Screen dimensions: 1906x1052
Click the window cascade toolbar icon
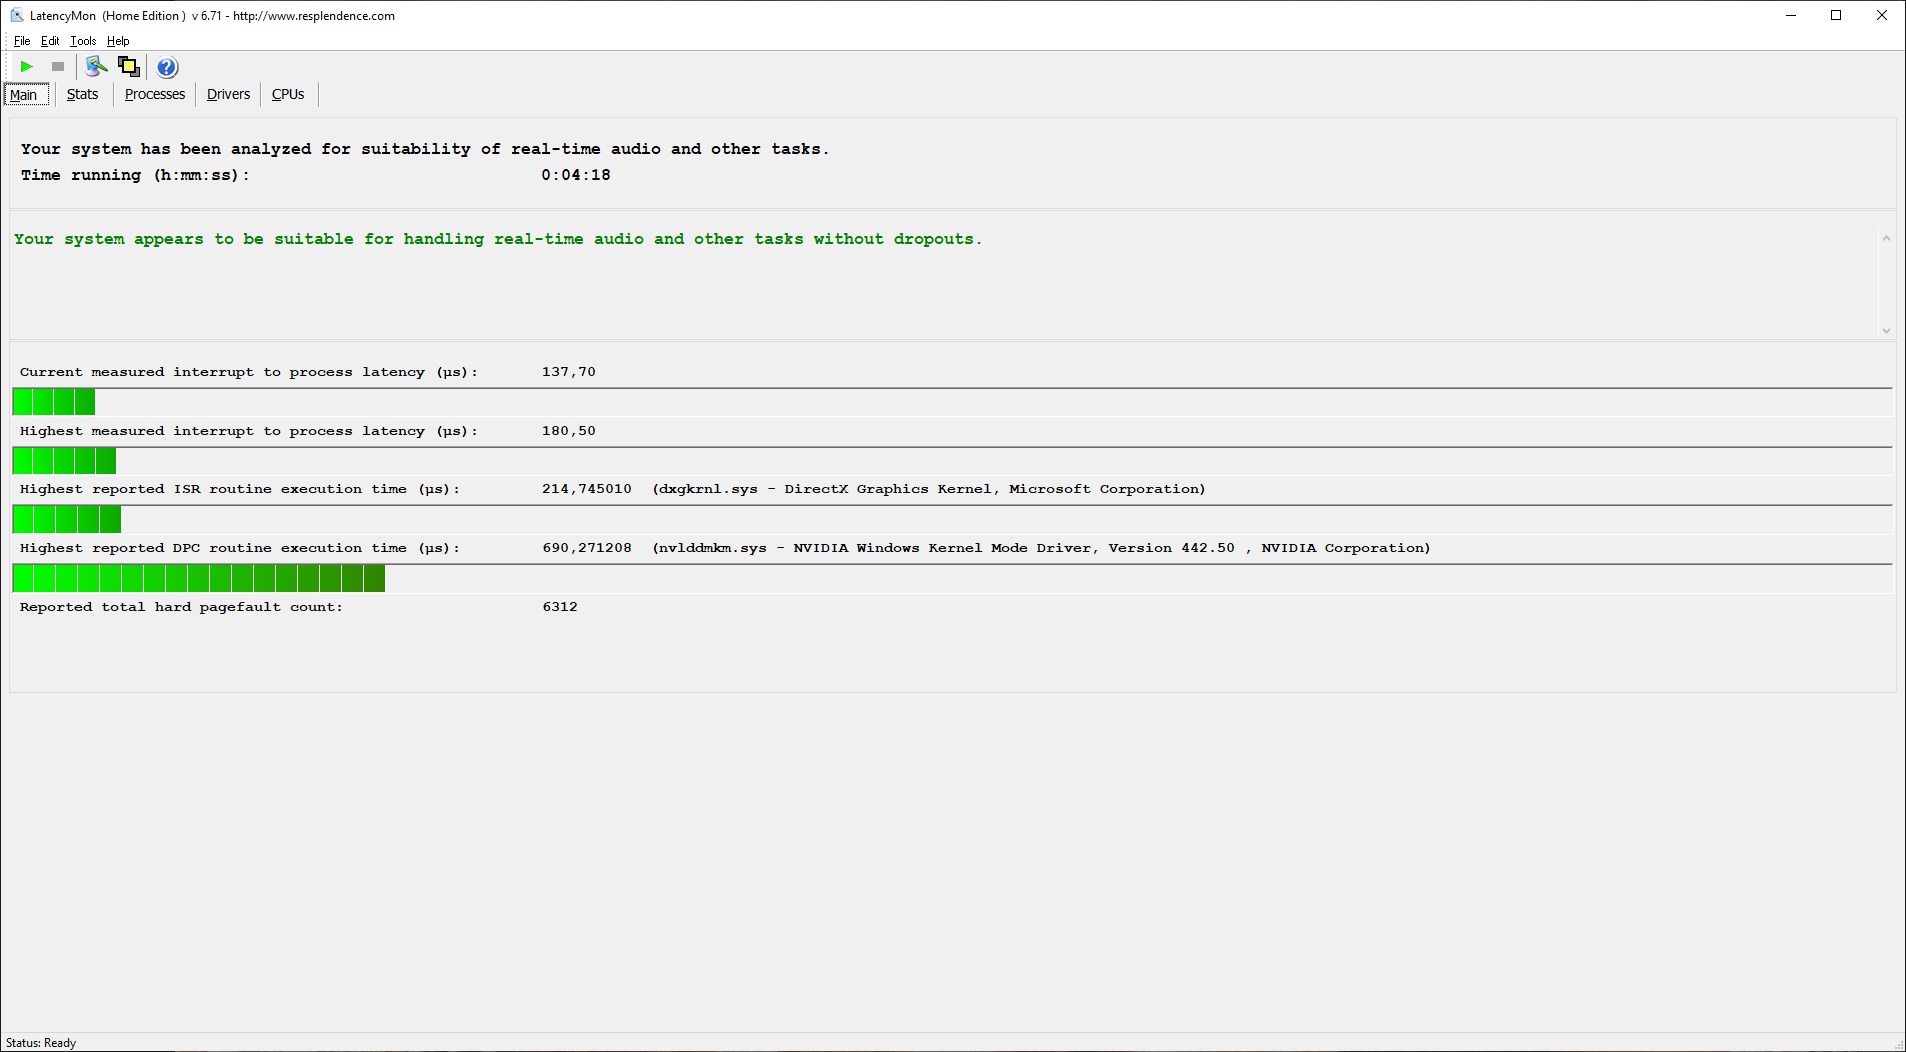click(128, 67)
